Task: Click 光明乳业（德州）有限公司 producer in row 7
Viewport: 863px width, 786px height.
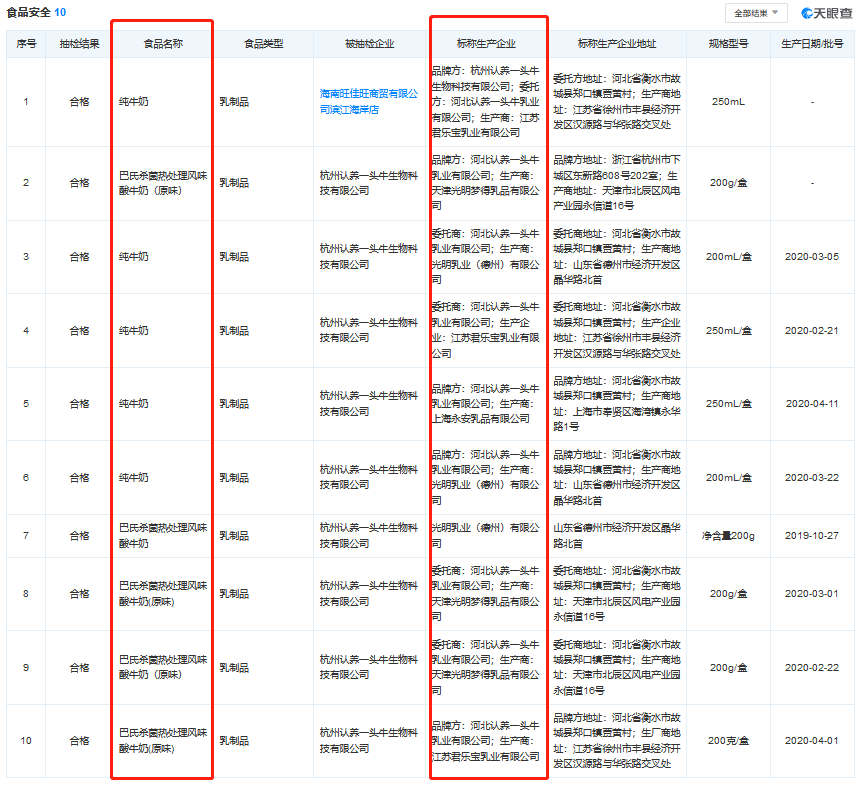Action: pos(485,536)
